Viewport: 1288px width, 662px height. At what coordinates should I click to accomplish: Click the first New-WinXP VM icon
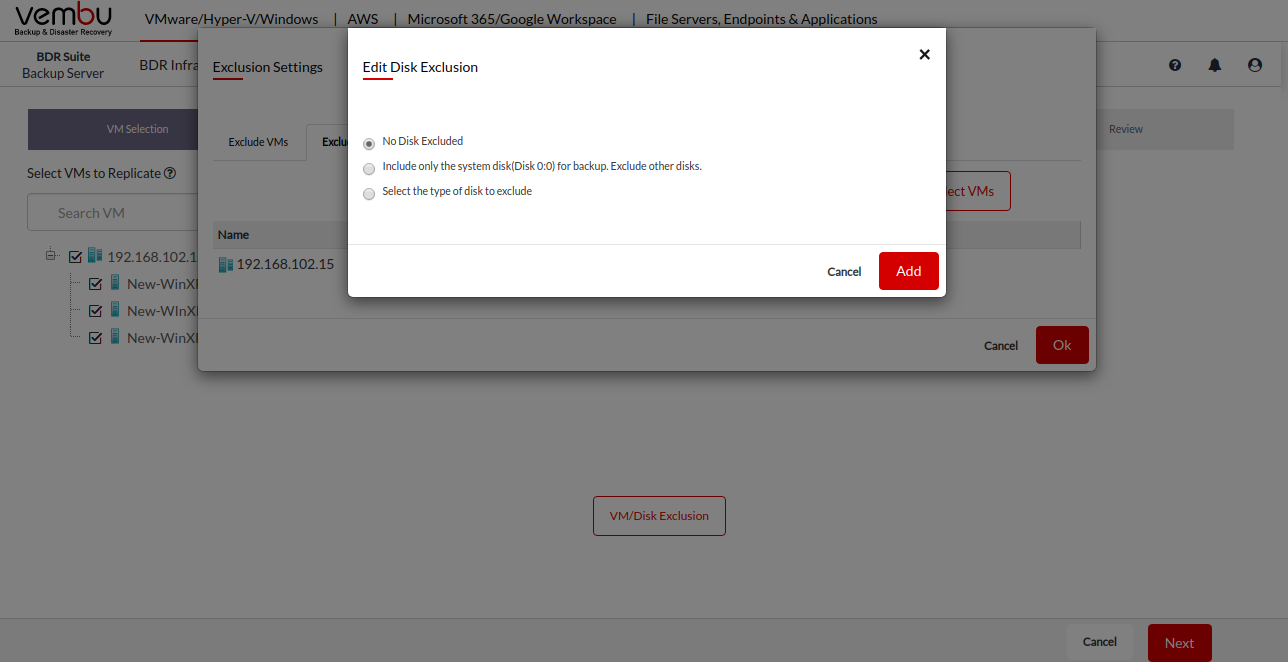(115, 283)
